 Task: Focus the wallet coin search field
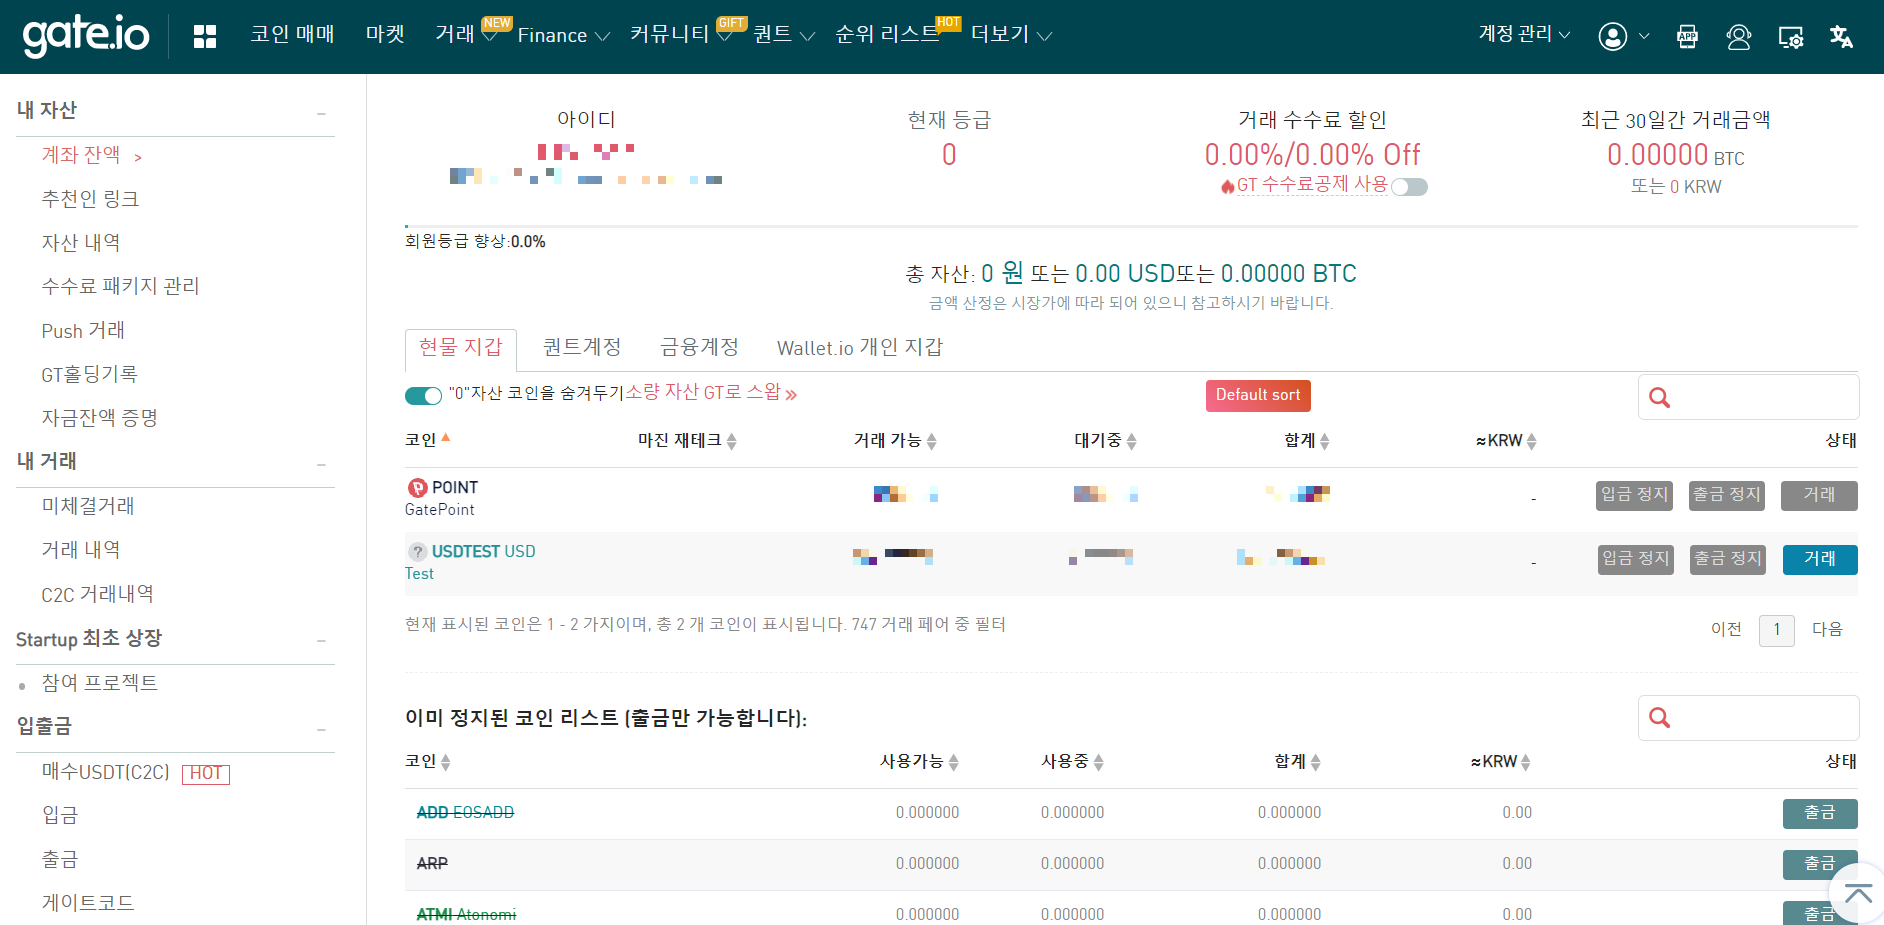tap(1749, 397)
